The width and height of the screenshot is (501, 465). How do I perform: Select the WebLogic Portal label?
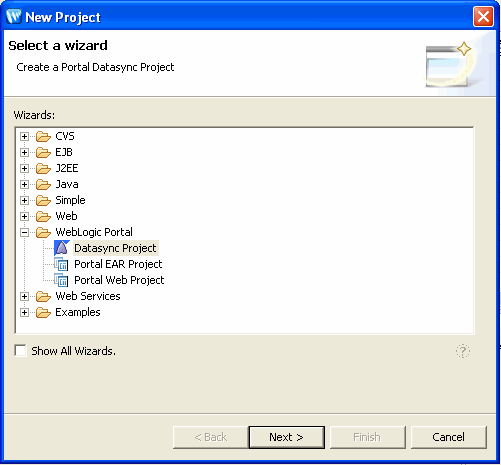click(94, 232)
